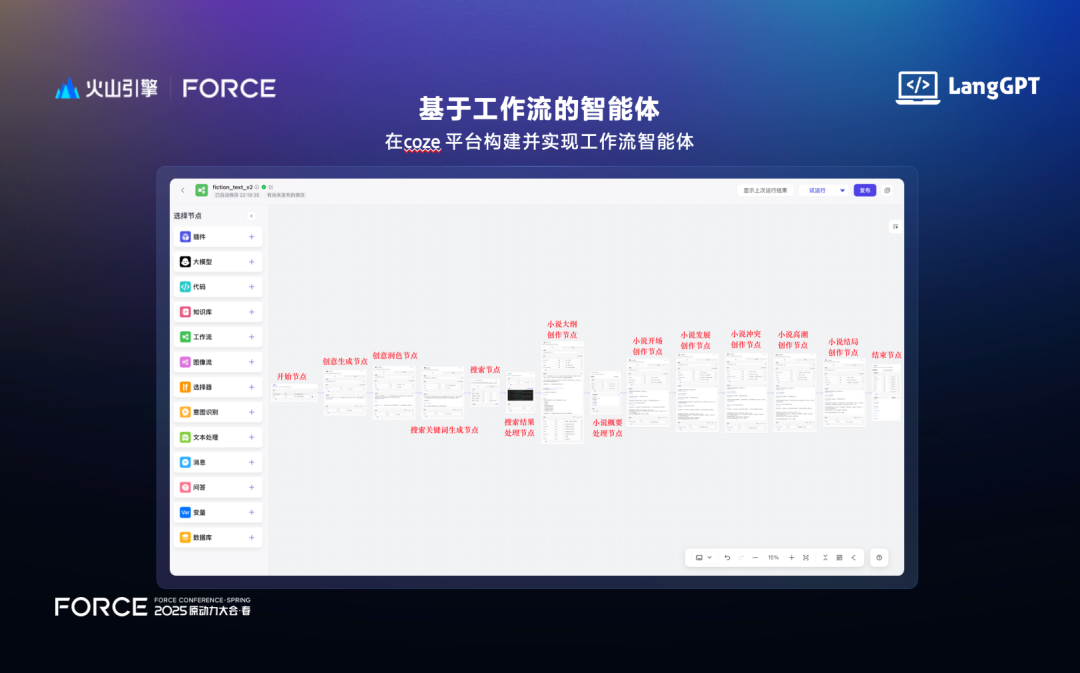The image size is (1080, 673).
Task: Zoom out the canvas with minus
Action: tap(756, 558)
